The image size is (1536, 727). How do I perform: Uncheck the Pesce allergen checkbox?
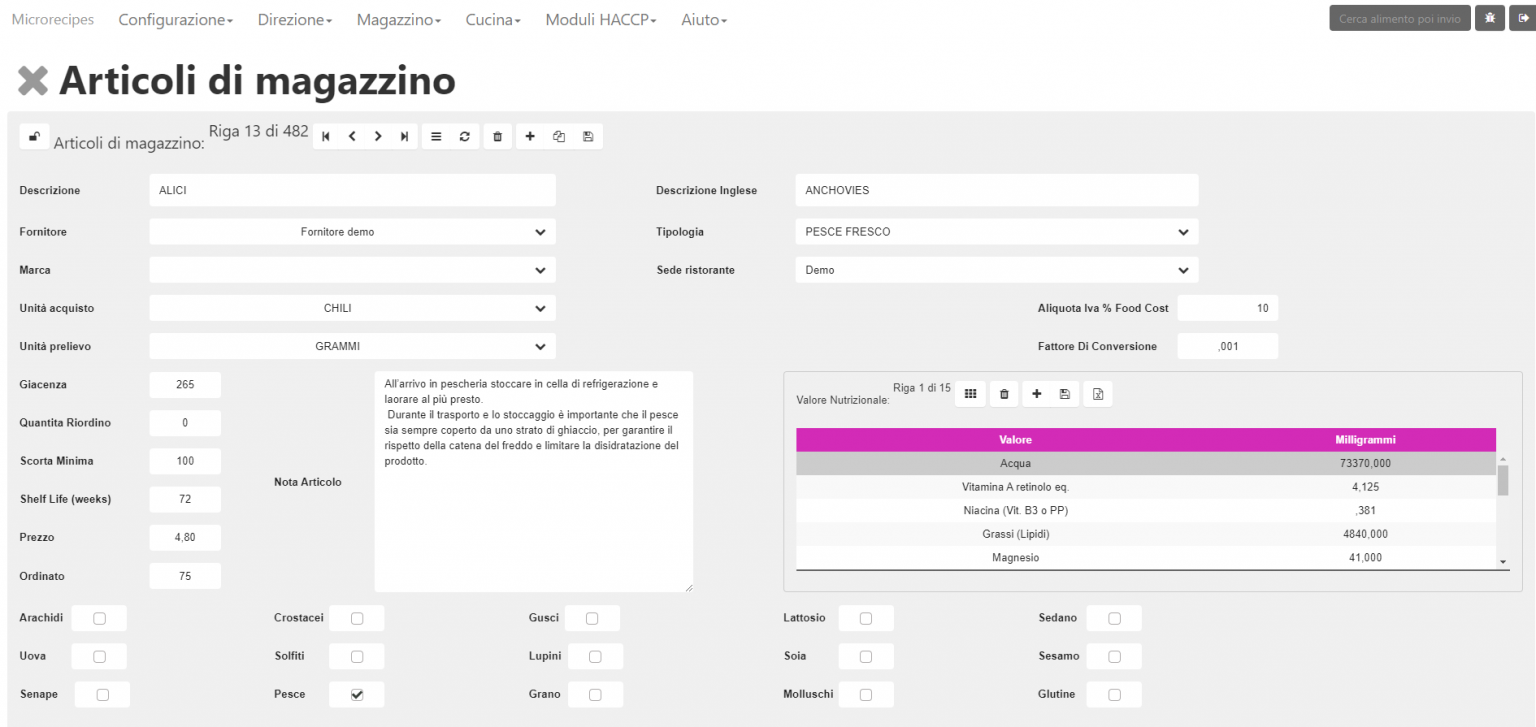click(x=357, y=695)
